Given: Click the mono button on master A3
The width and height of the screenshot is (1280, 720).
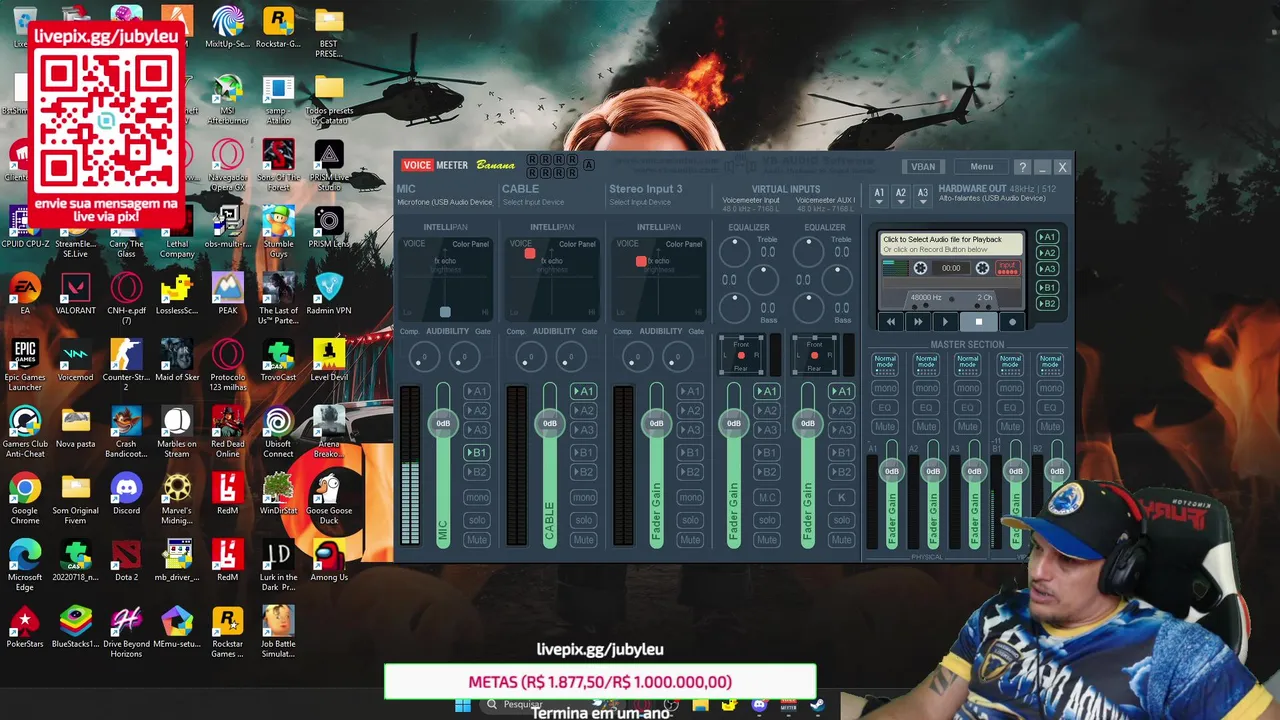Looking at the screenshot, I should [968, 388].
